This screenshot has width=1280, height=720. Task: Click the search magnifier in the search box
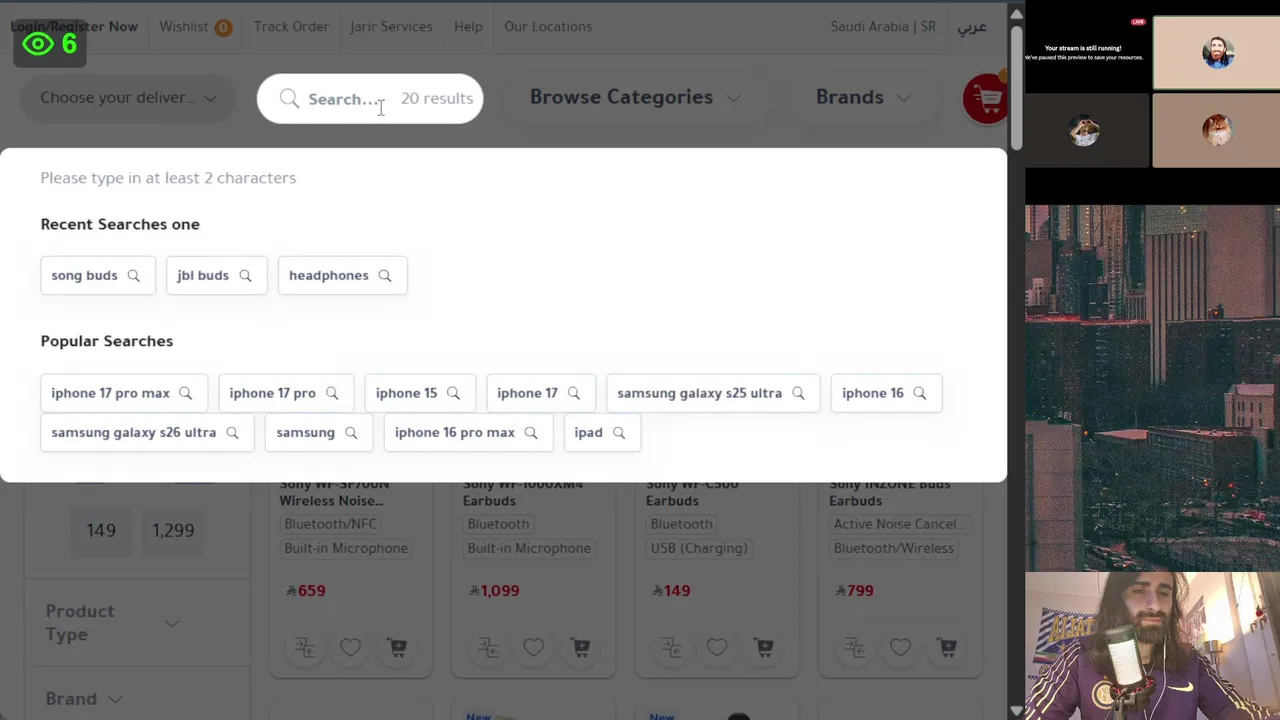(x=289, y=98)
